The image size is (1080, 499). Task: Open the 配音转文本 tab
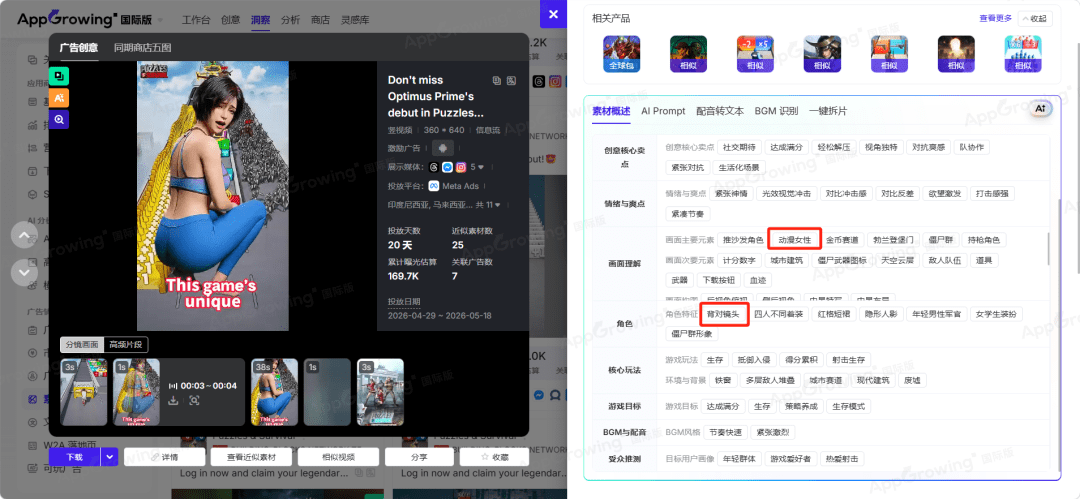tap(720, 111)
